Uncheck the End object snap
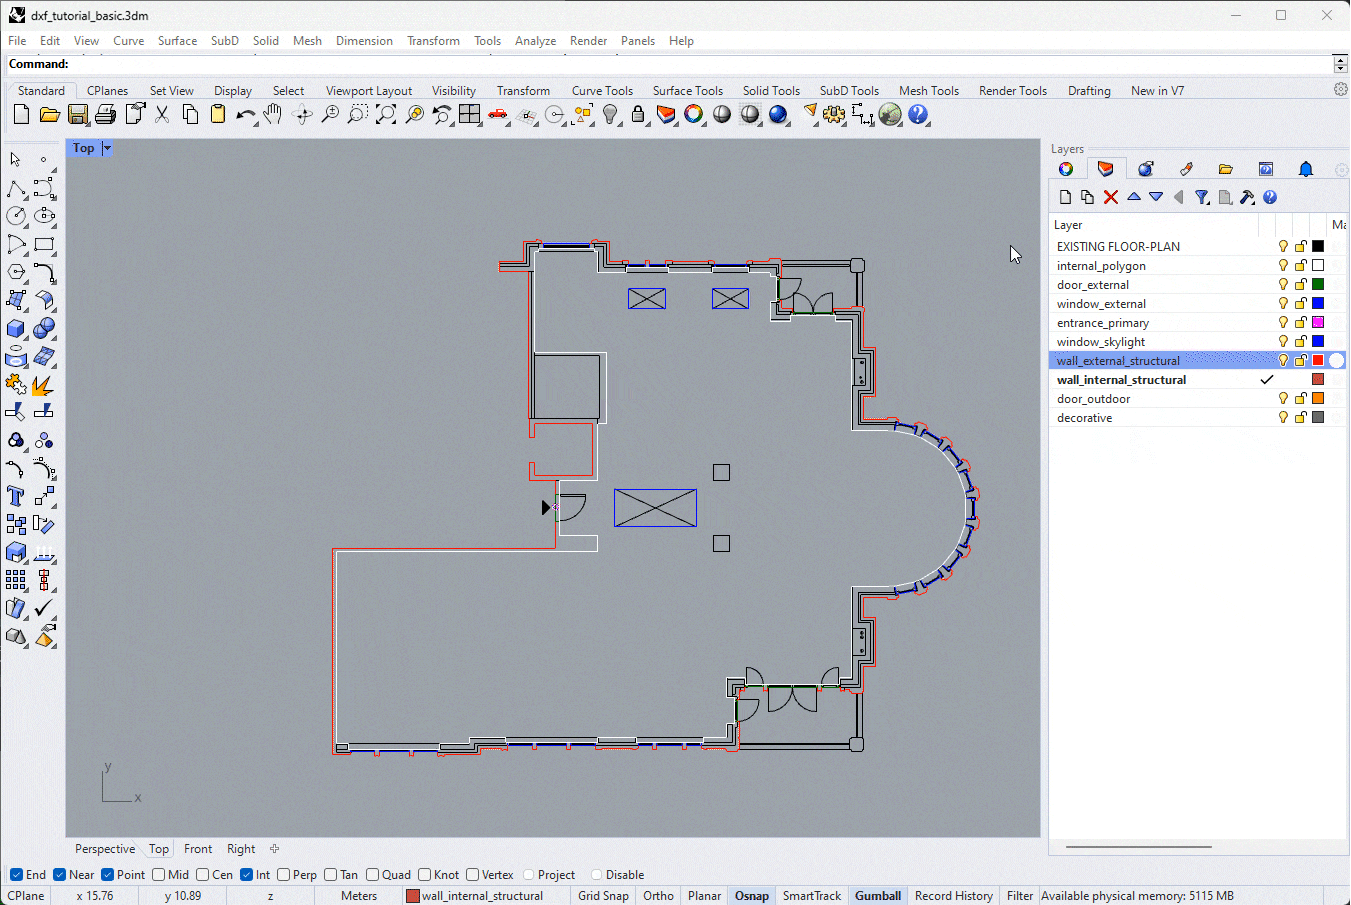 [x=16, y=875]
